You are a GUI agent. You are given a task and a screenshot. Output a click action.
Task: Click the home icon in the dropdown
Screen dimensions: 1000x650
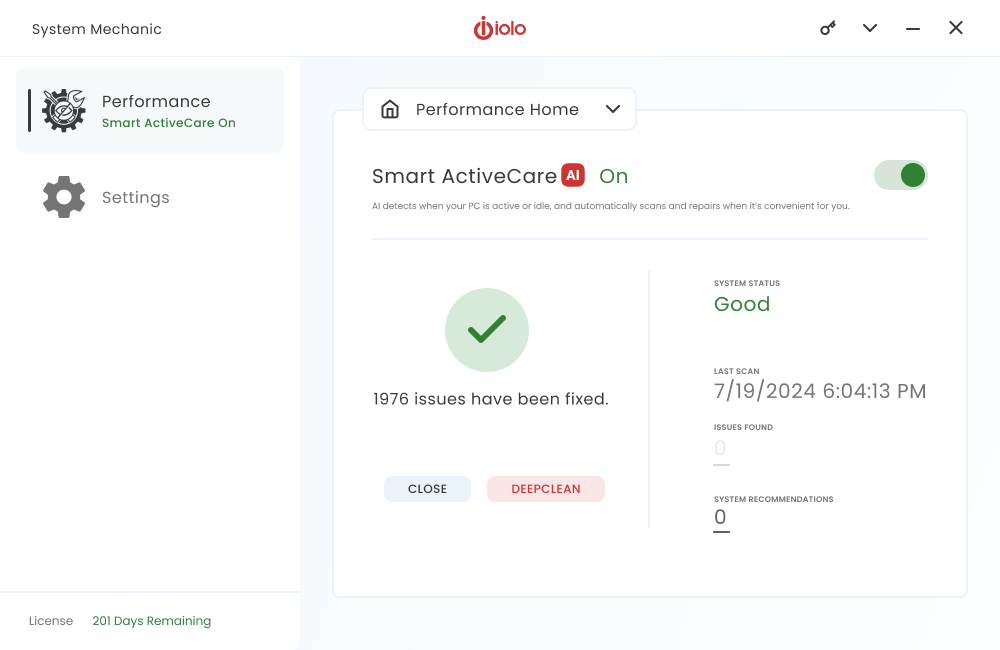coord(390,110)
